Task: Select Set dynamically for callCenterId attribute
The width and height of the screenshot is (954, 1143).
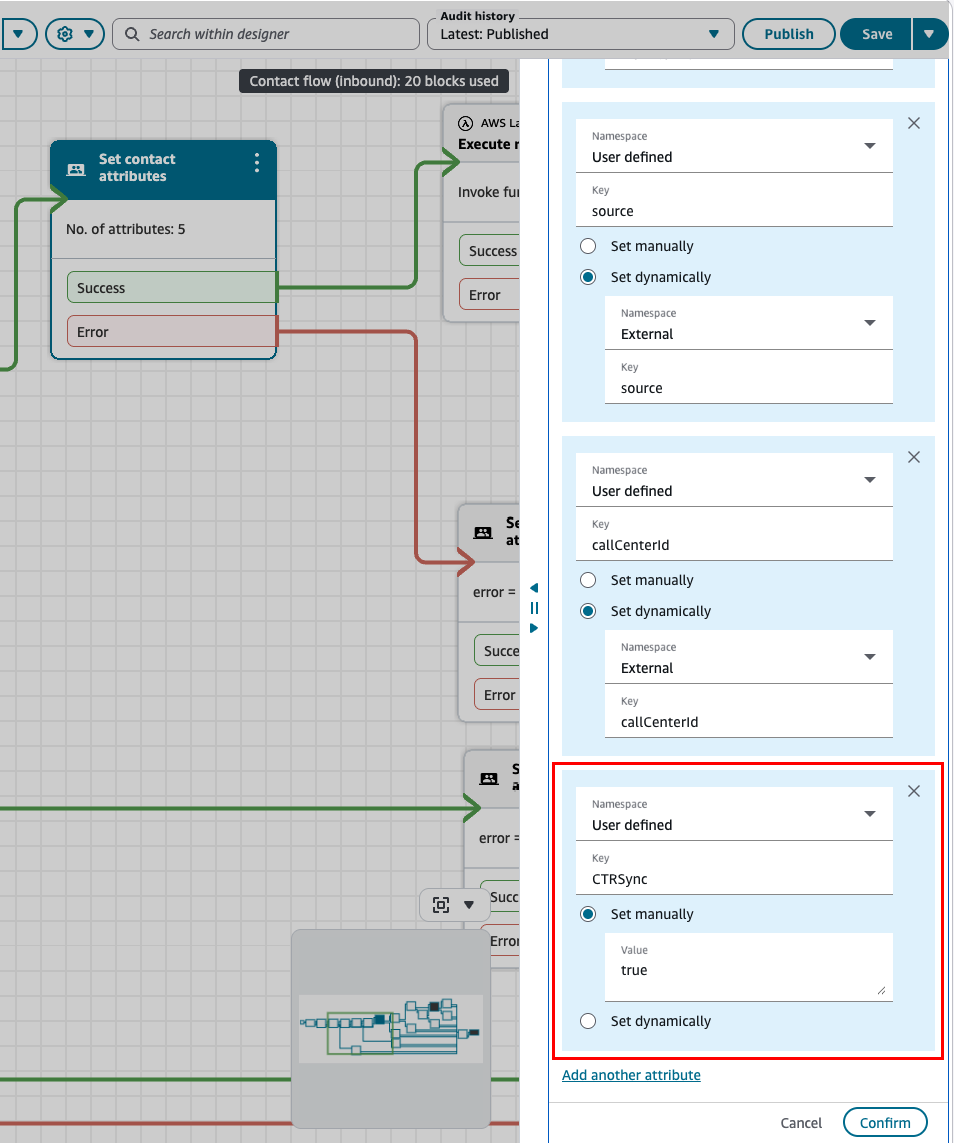Action: (588, 611)
